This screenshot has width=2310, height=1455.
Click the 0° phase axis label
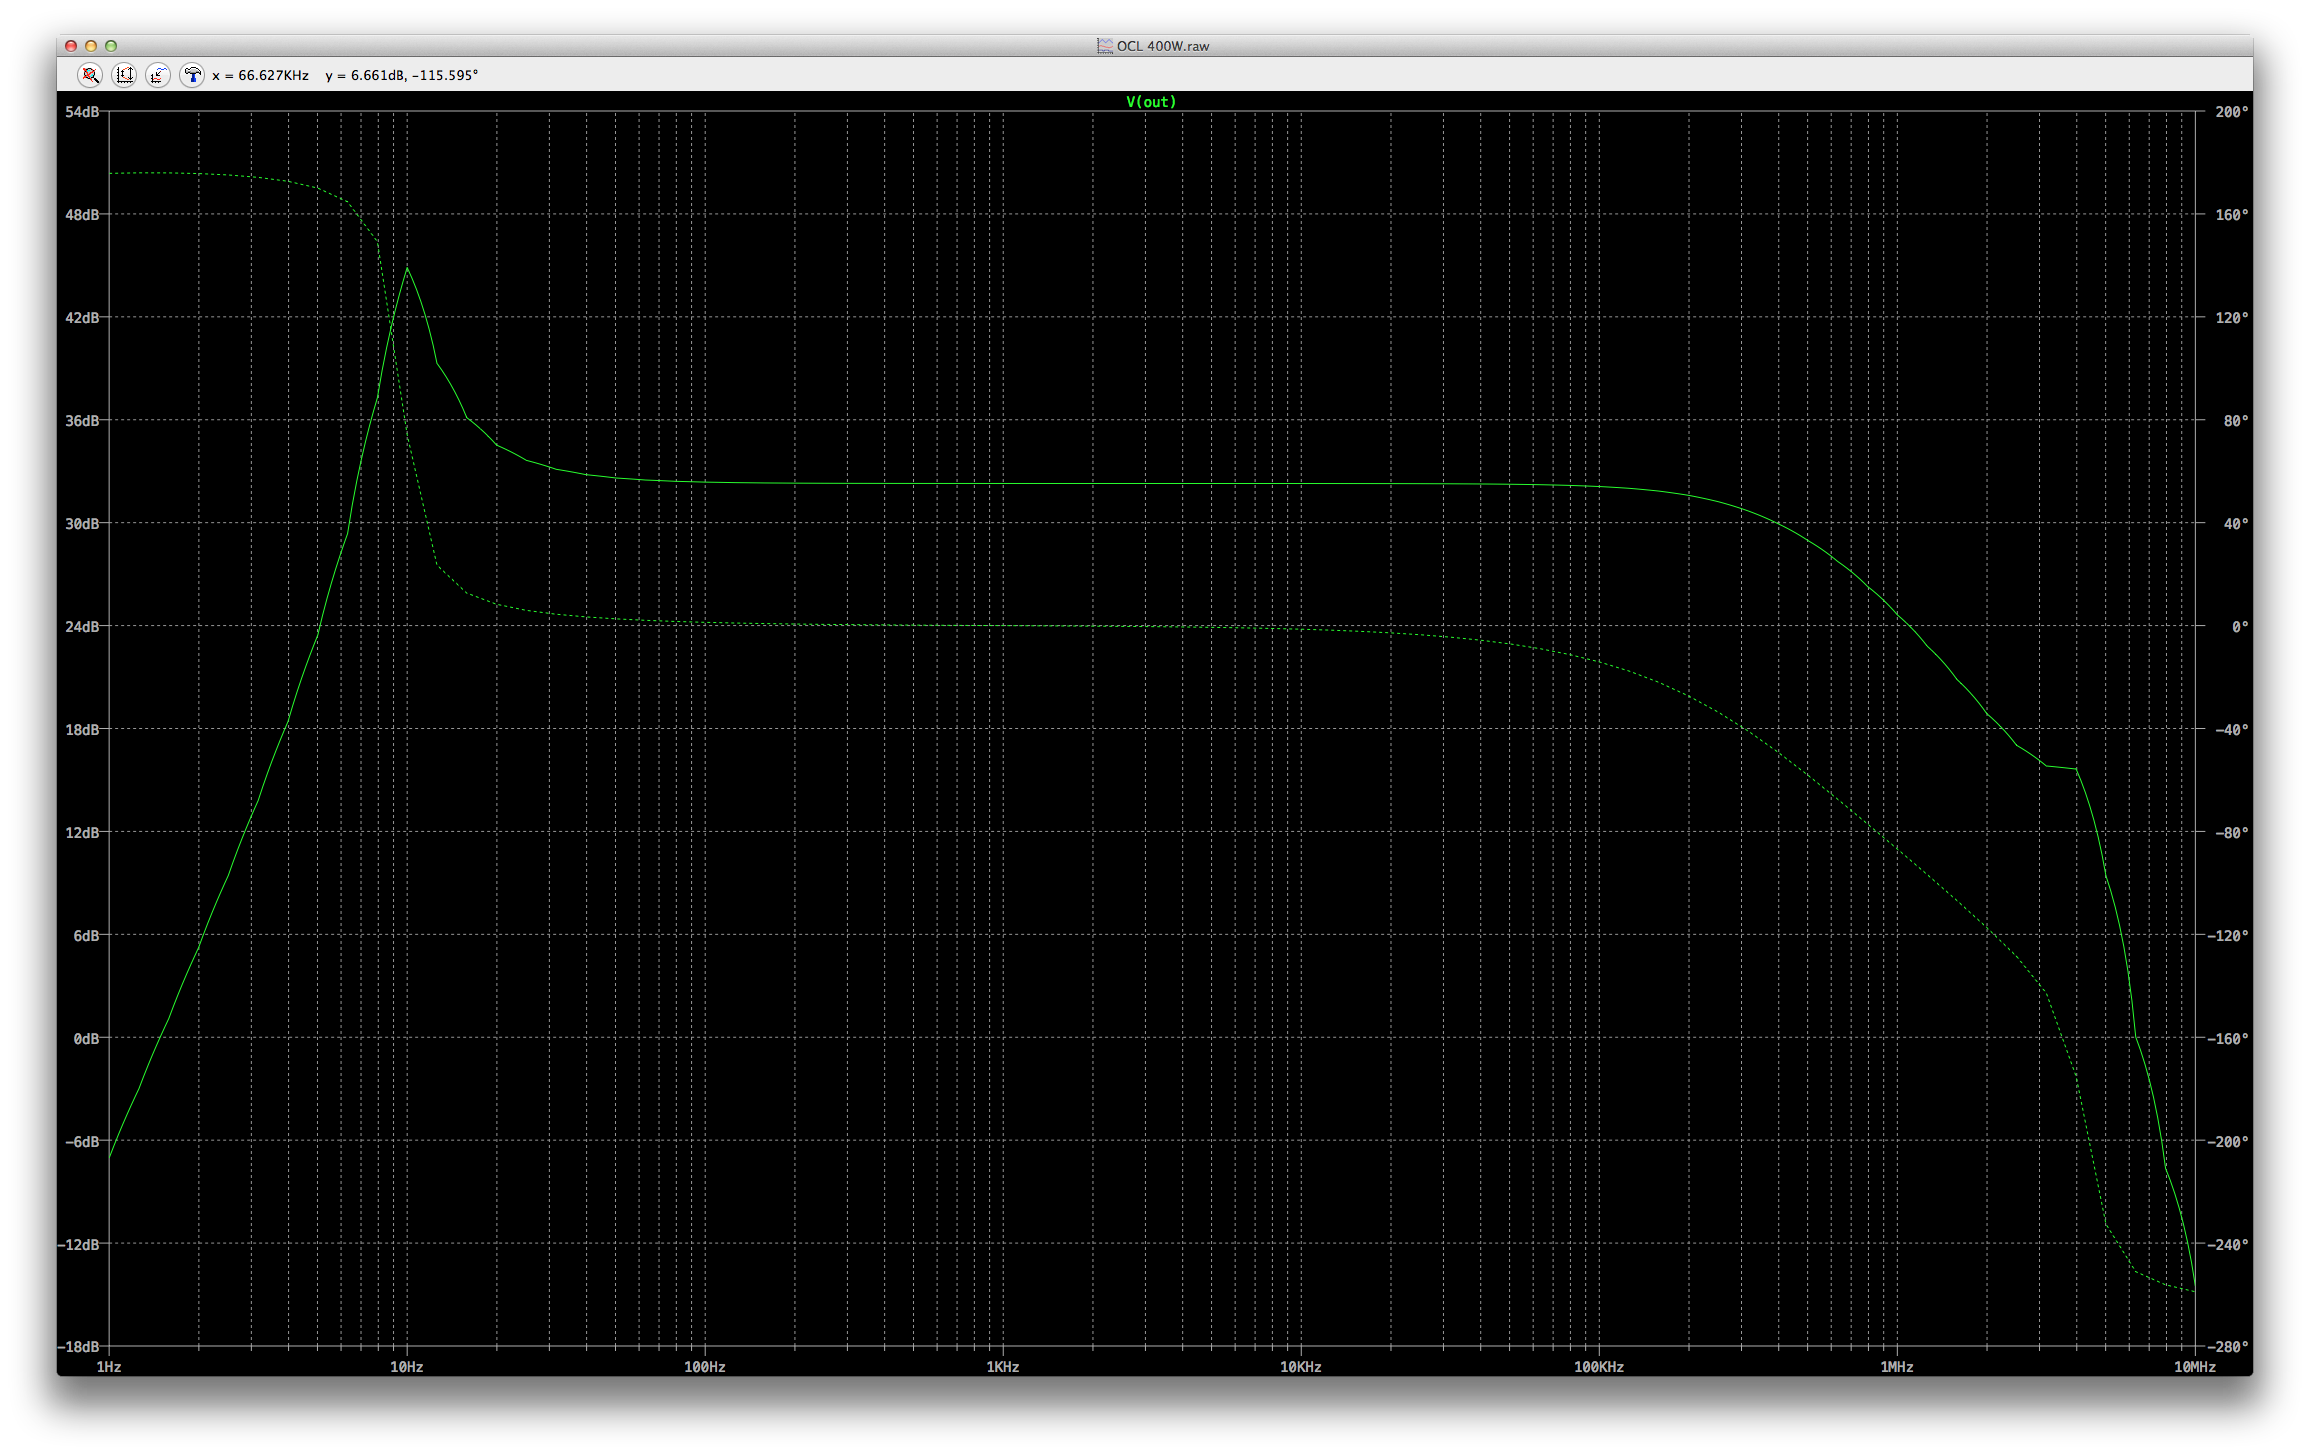coord(2239,627)
